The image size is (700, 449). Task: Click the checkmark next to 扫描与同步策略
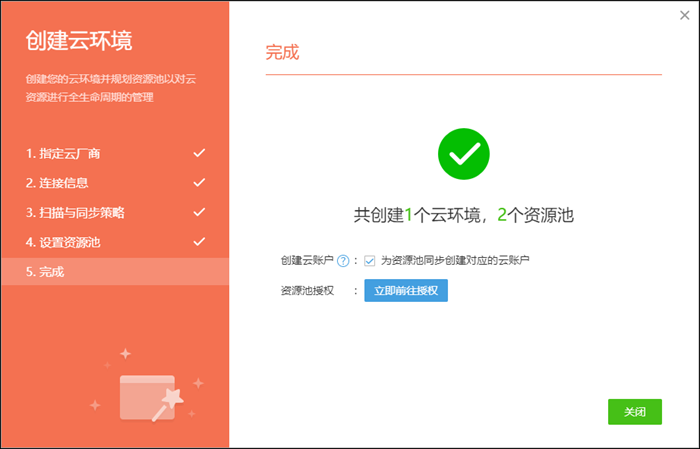199,212
